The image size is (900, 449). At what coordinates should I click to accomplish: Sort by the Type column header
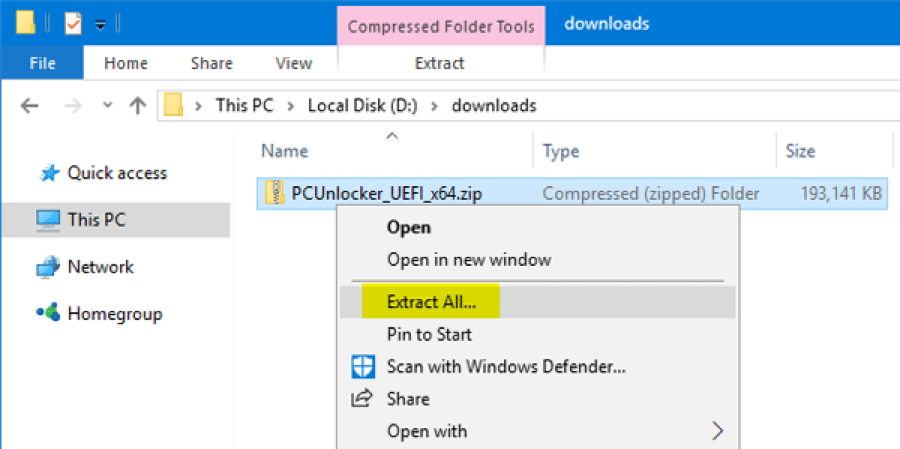click(561, 151)
